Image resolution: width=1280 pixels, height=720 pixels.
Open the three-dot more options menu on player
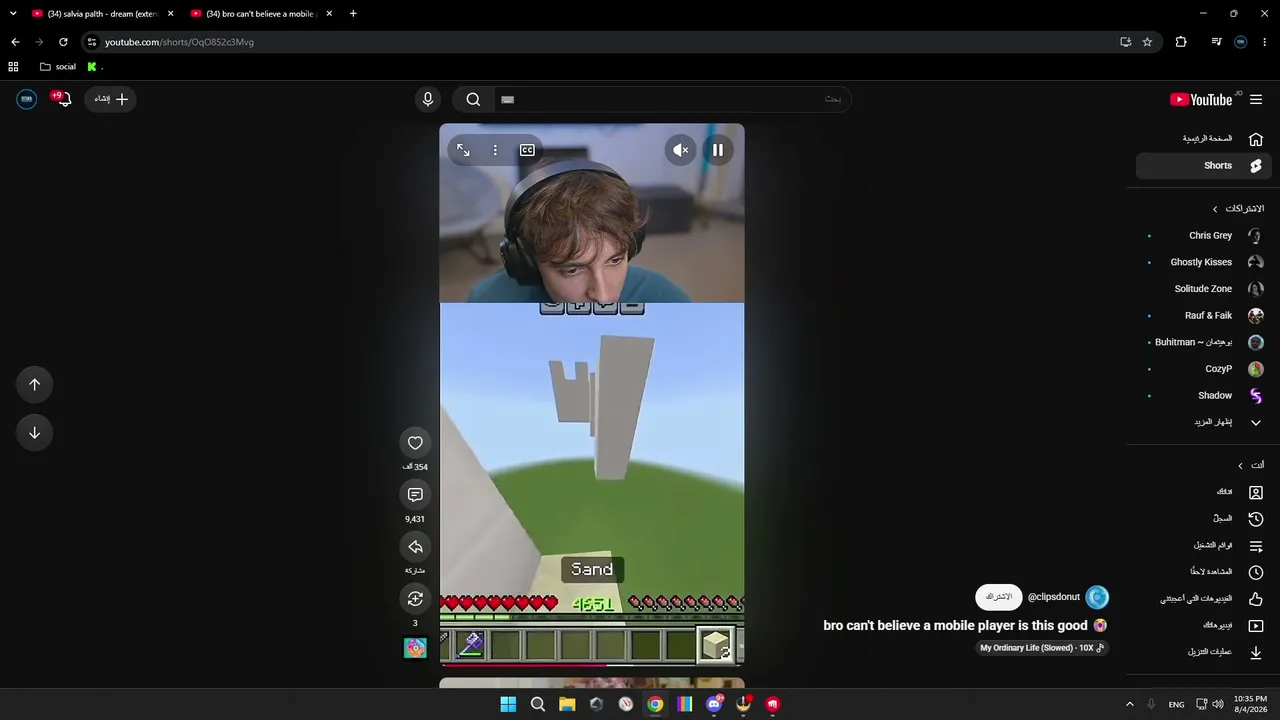(495, 150)
